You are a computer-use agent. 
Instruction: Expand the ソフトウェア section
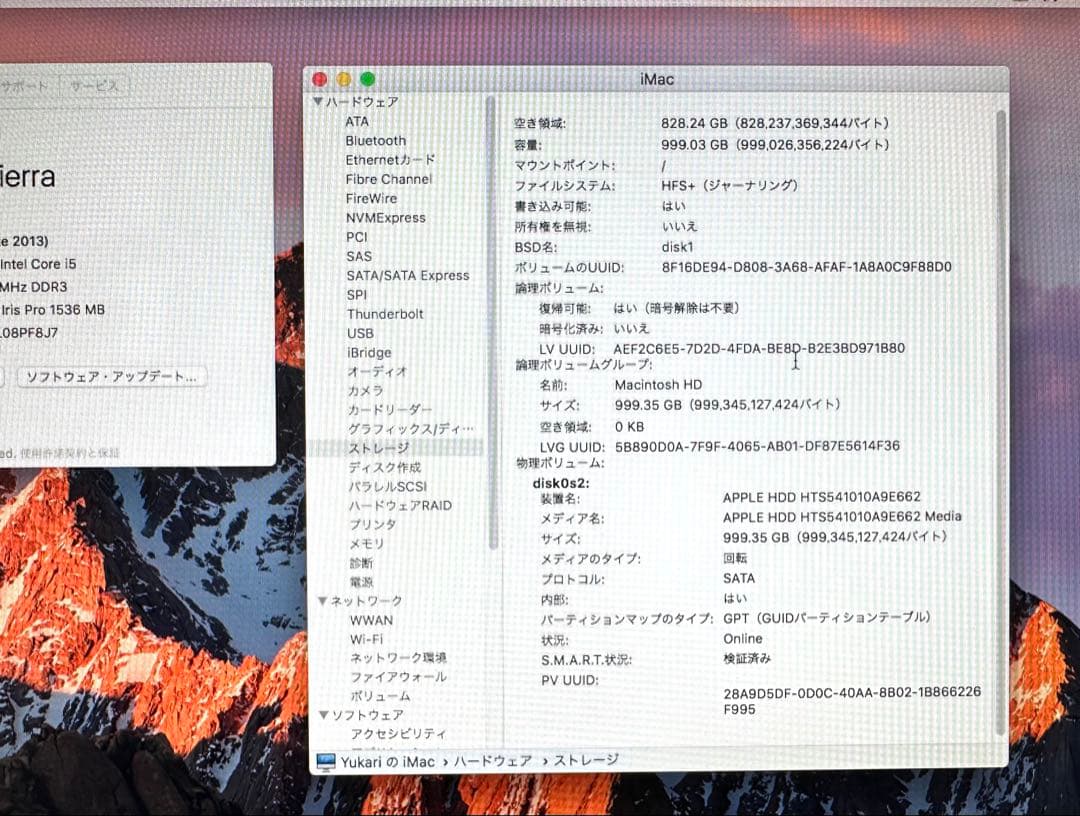322,714
